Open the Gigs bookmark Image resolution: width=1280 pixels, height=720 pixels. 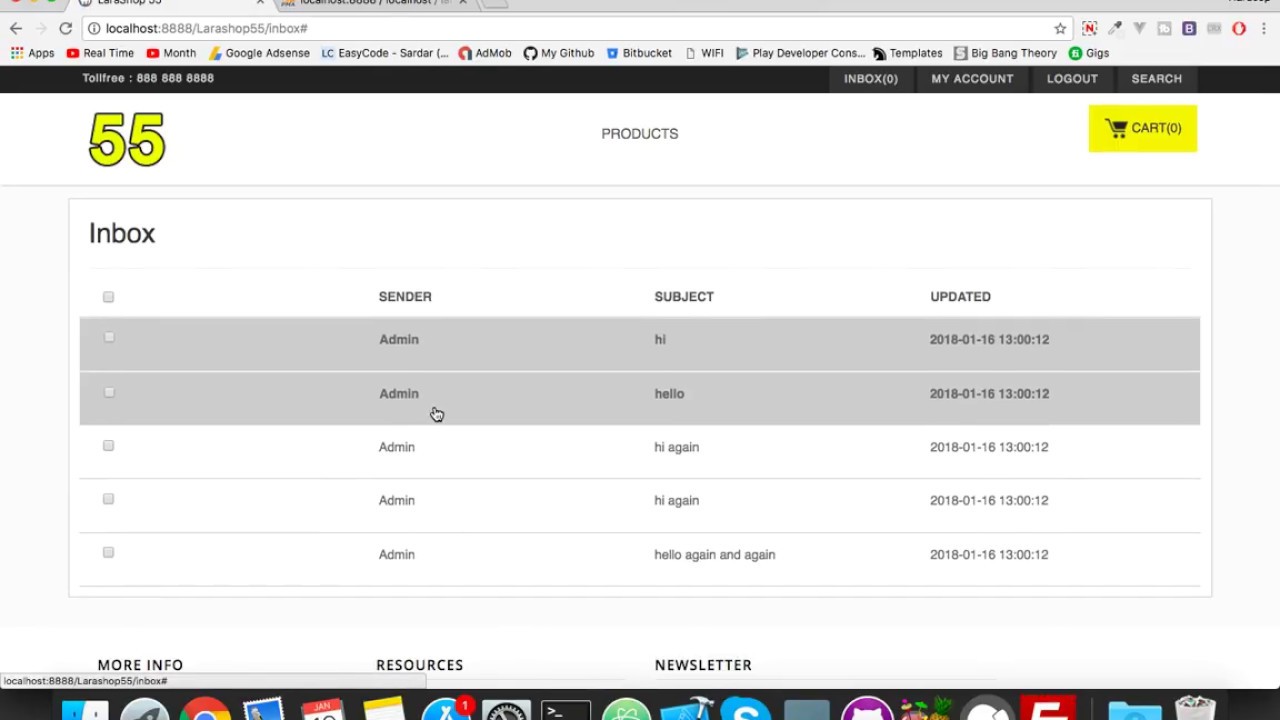pos(1089,53)
